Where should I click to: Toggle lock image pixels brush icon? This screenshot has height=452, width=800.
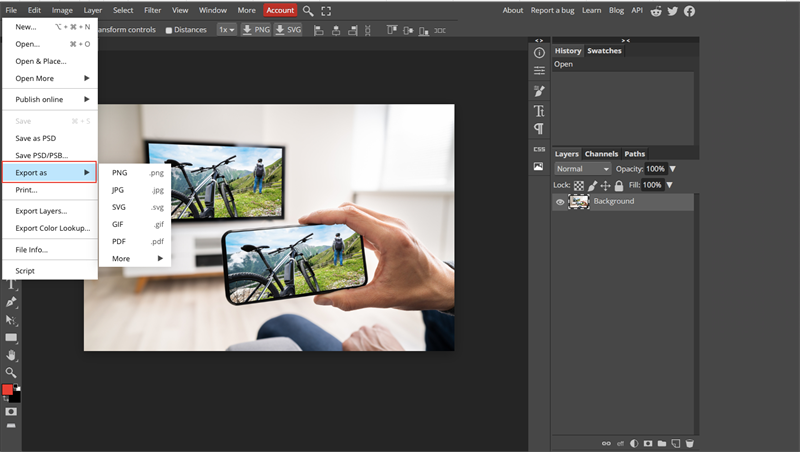(592, 186)
